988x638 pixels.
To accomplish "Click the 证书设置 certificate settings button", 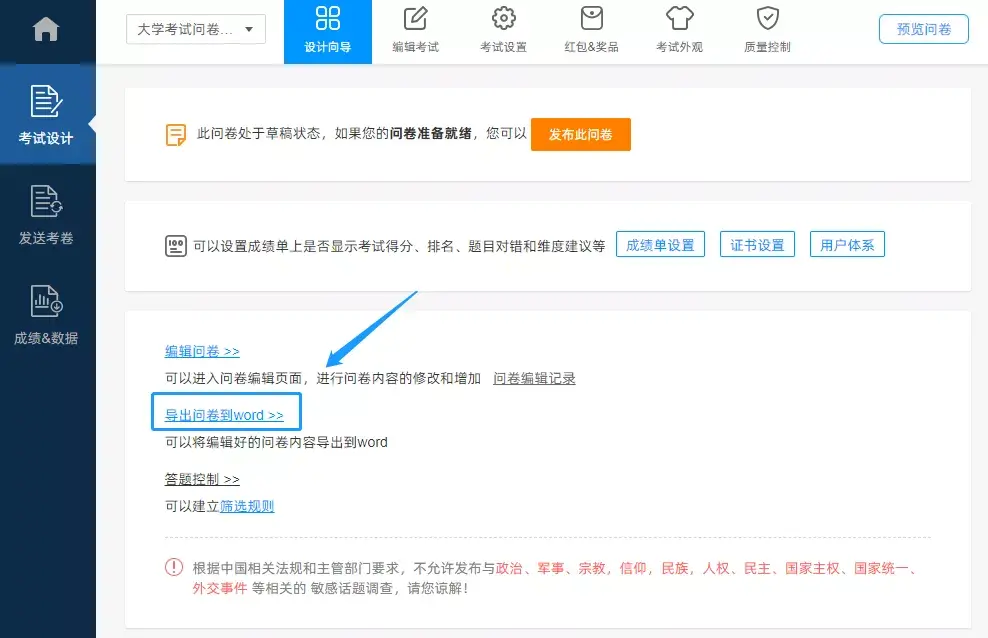I will 757,242.
